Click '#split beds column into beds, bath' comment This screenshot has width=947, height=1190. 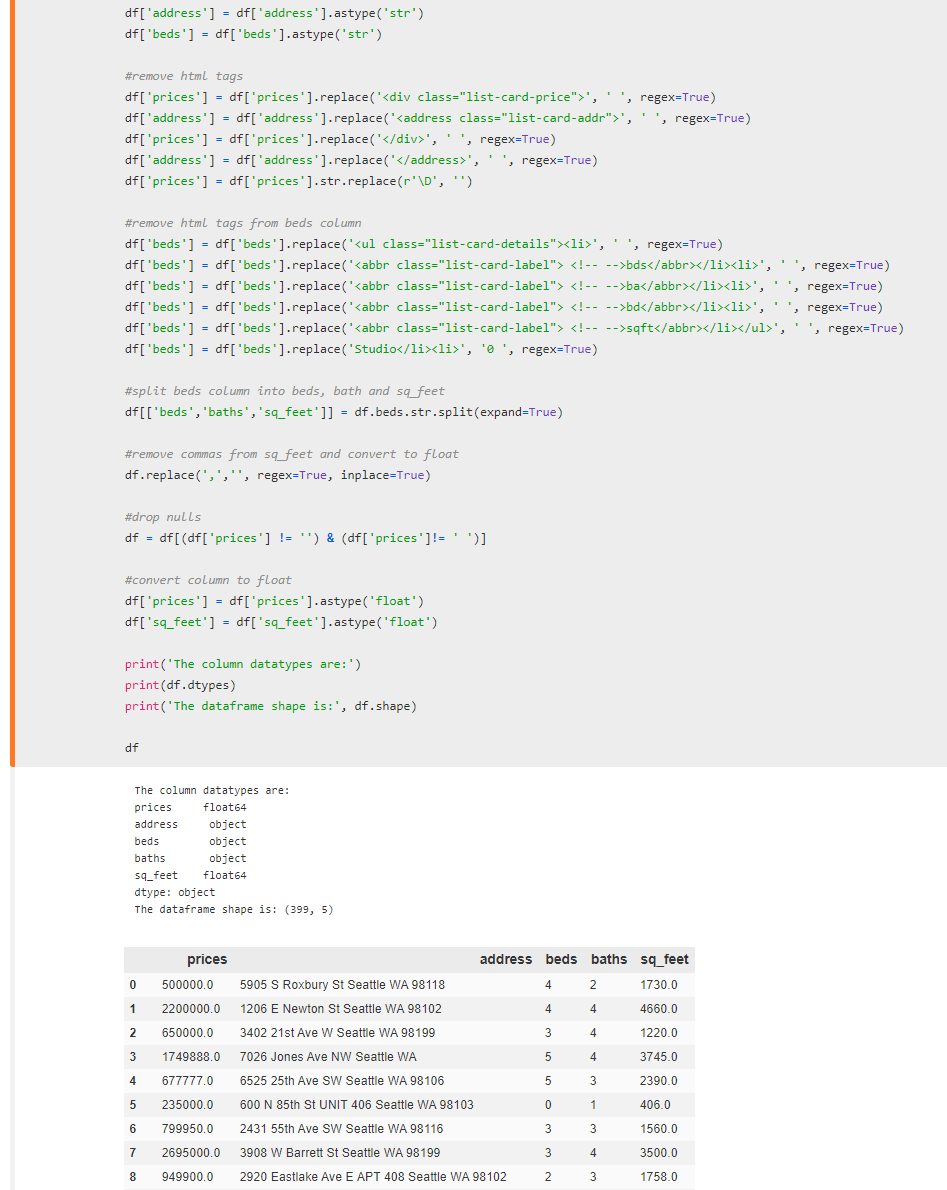tap(285, 391)
